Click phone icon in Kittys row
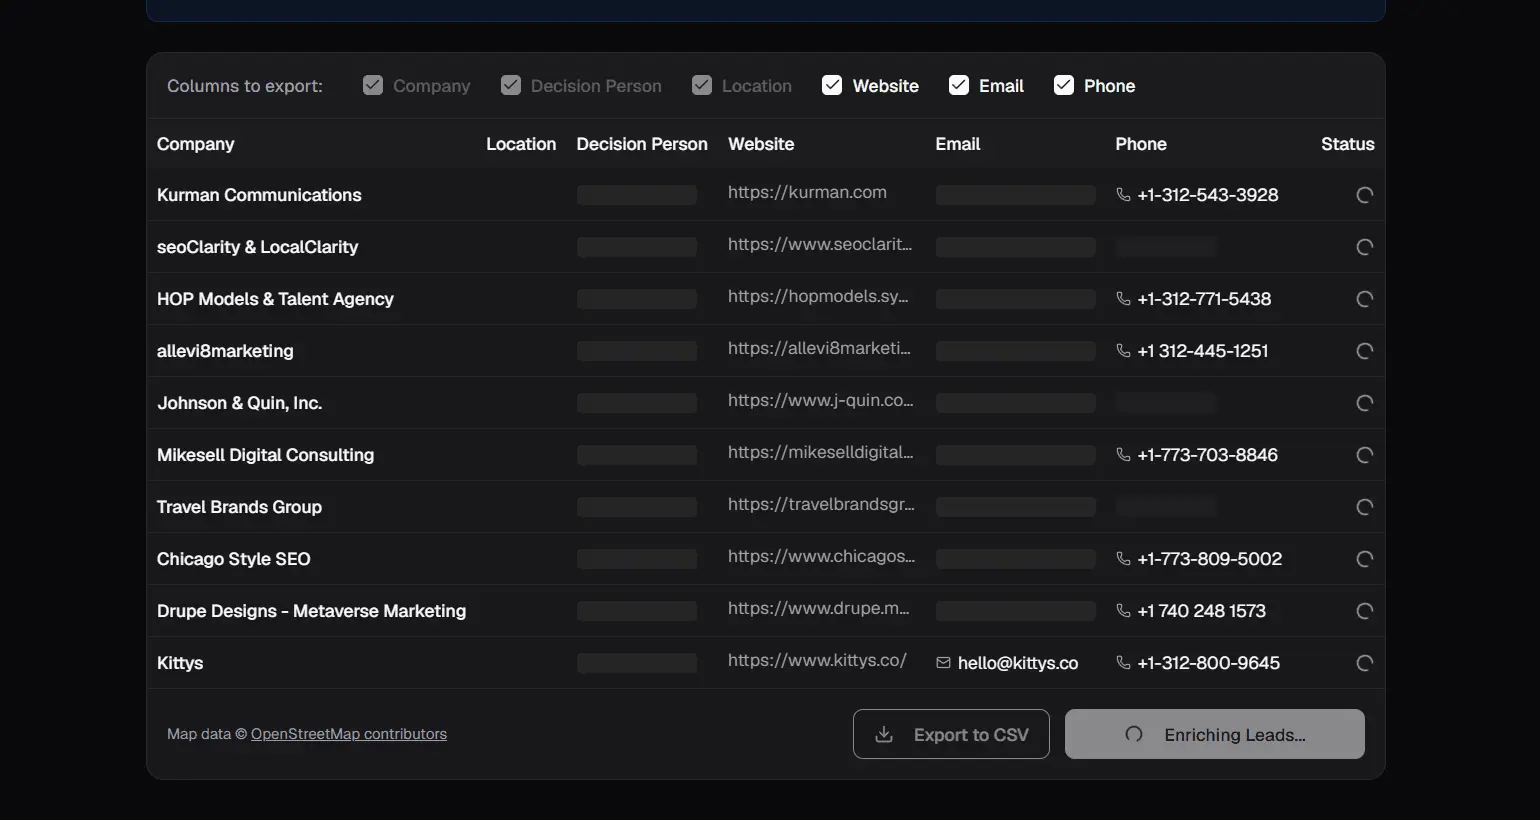The image size is (1540, 820). coord(1123,663)
